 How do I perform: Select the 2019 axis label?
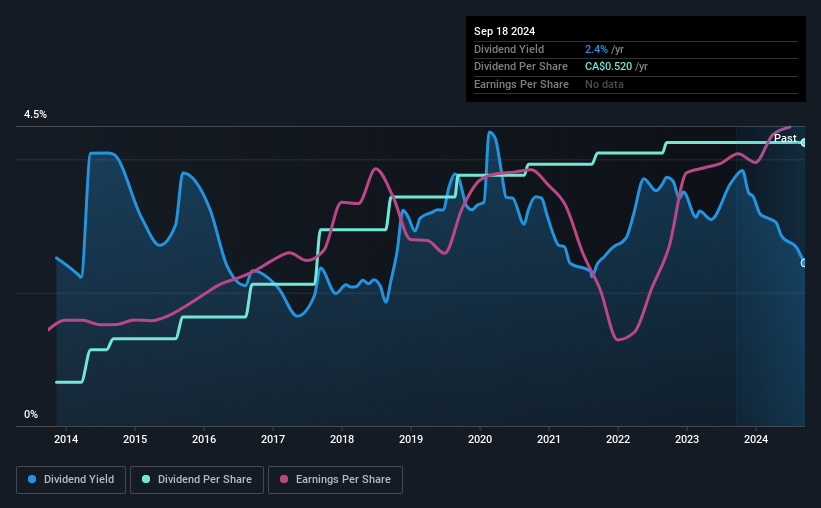click(411, 439)
